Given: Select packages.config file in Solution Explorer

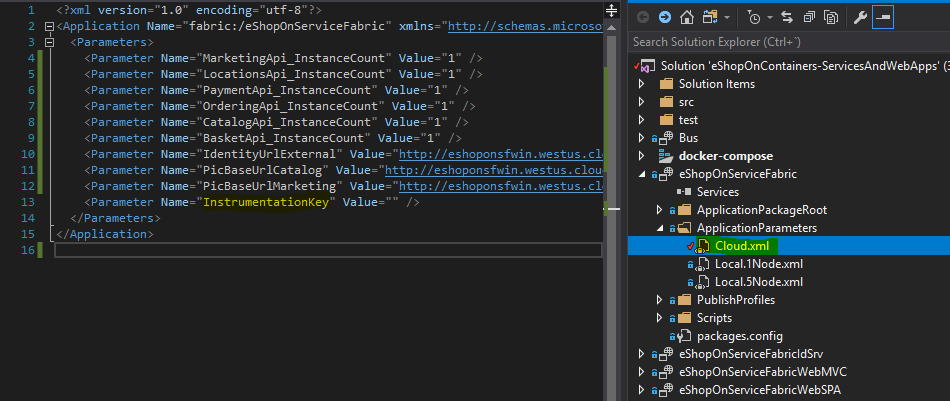Looking at the screenshot, I should click(739, 336).
